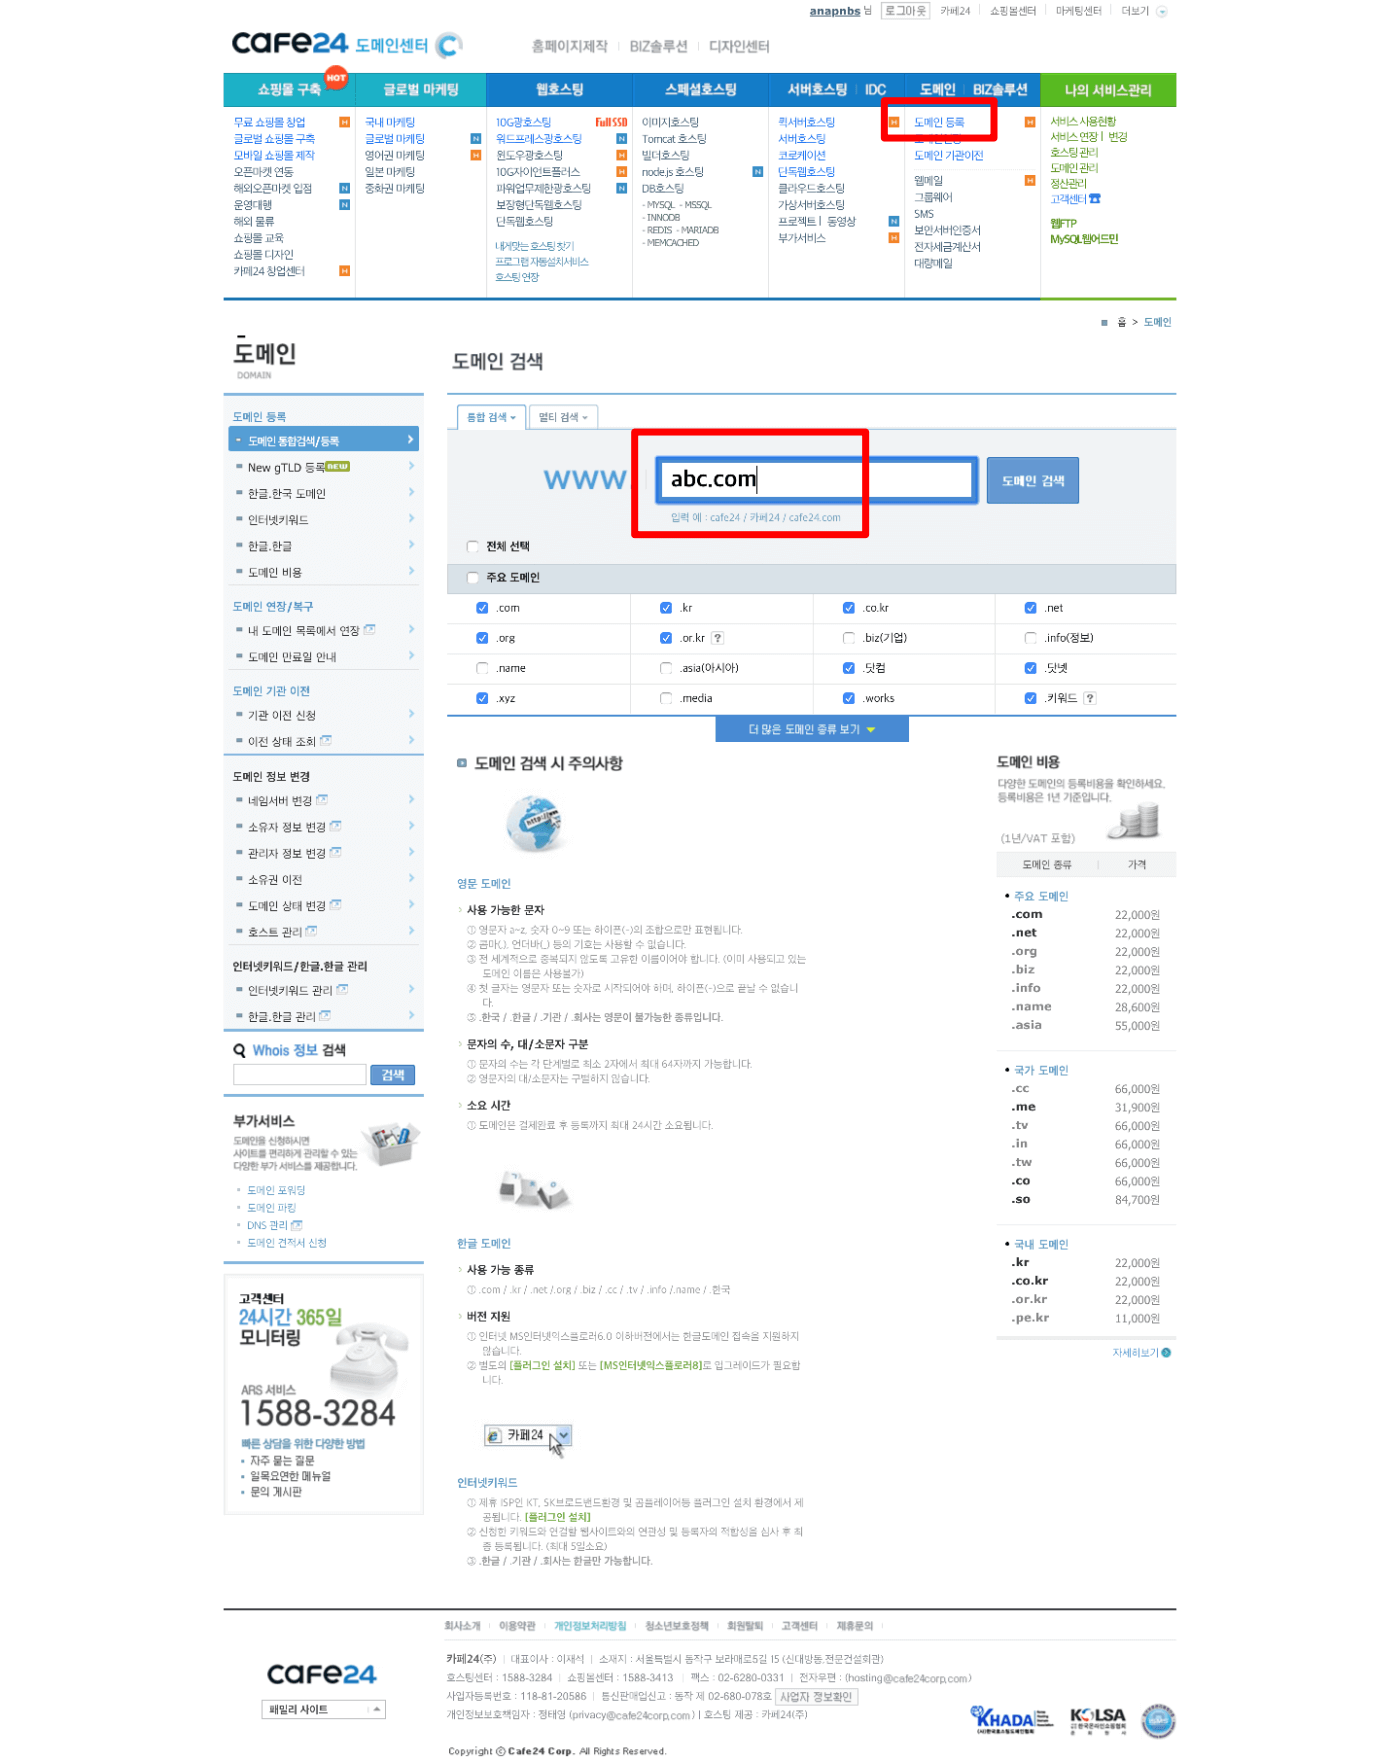Viewport: 1400px width, 1761px height.
Task: Click the round certification seal in the footer
Action: 1158,1720
